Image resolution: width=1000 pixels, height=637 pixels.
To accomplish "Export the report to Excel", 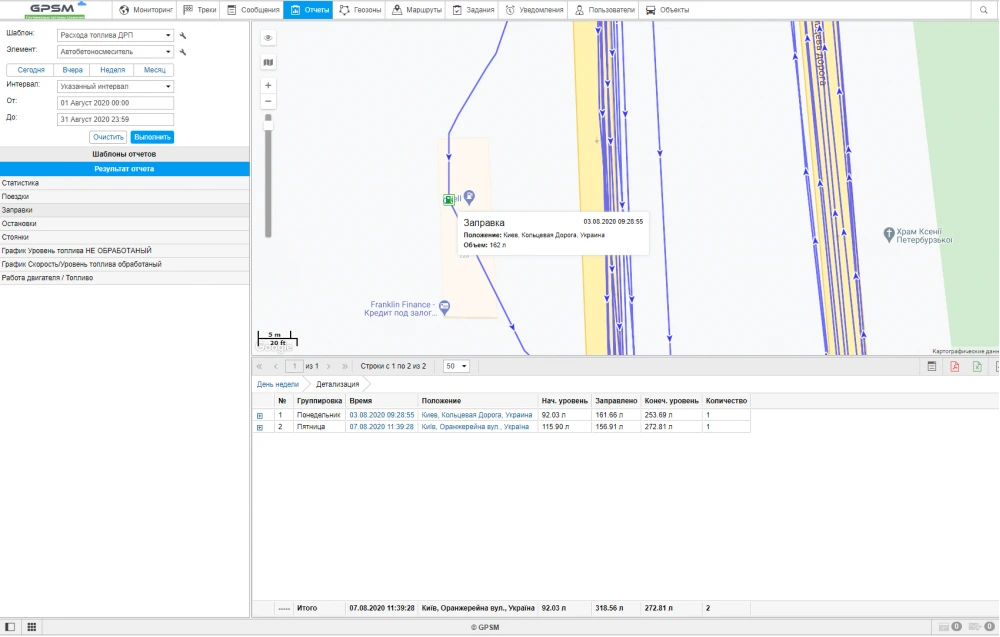I will [977, 367].
